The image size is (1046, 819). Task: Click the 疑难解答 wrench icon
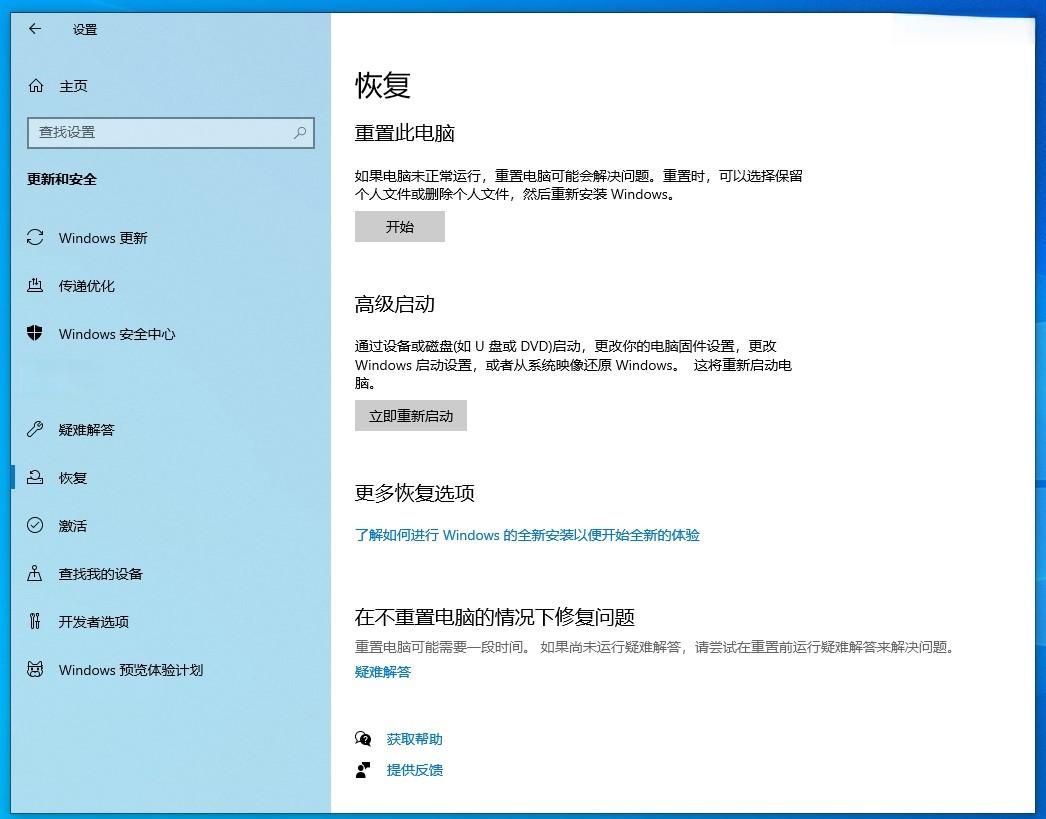pyautogui.click(x=35, y=430)
